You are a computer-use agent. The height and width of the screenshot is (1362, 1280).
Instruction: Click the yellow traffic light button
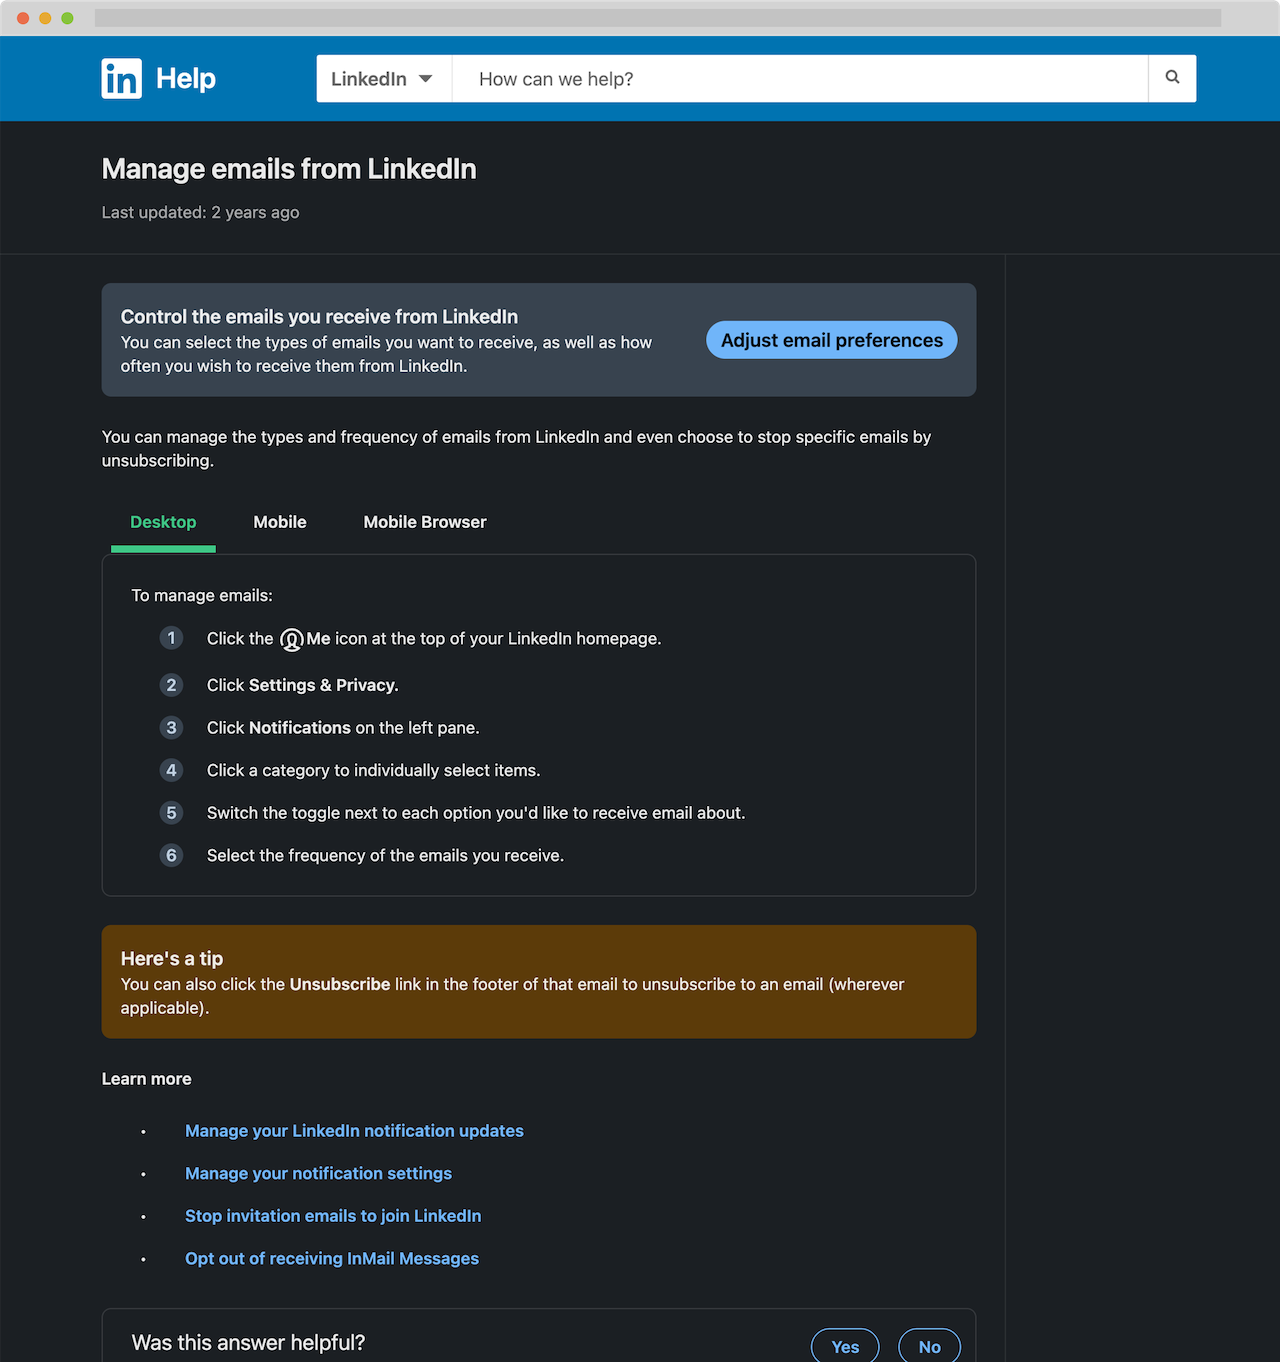[43, 17]
